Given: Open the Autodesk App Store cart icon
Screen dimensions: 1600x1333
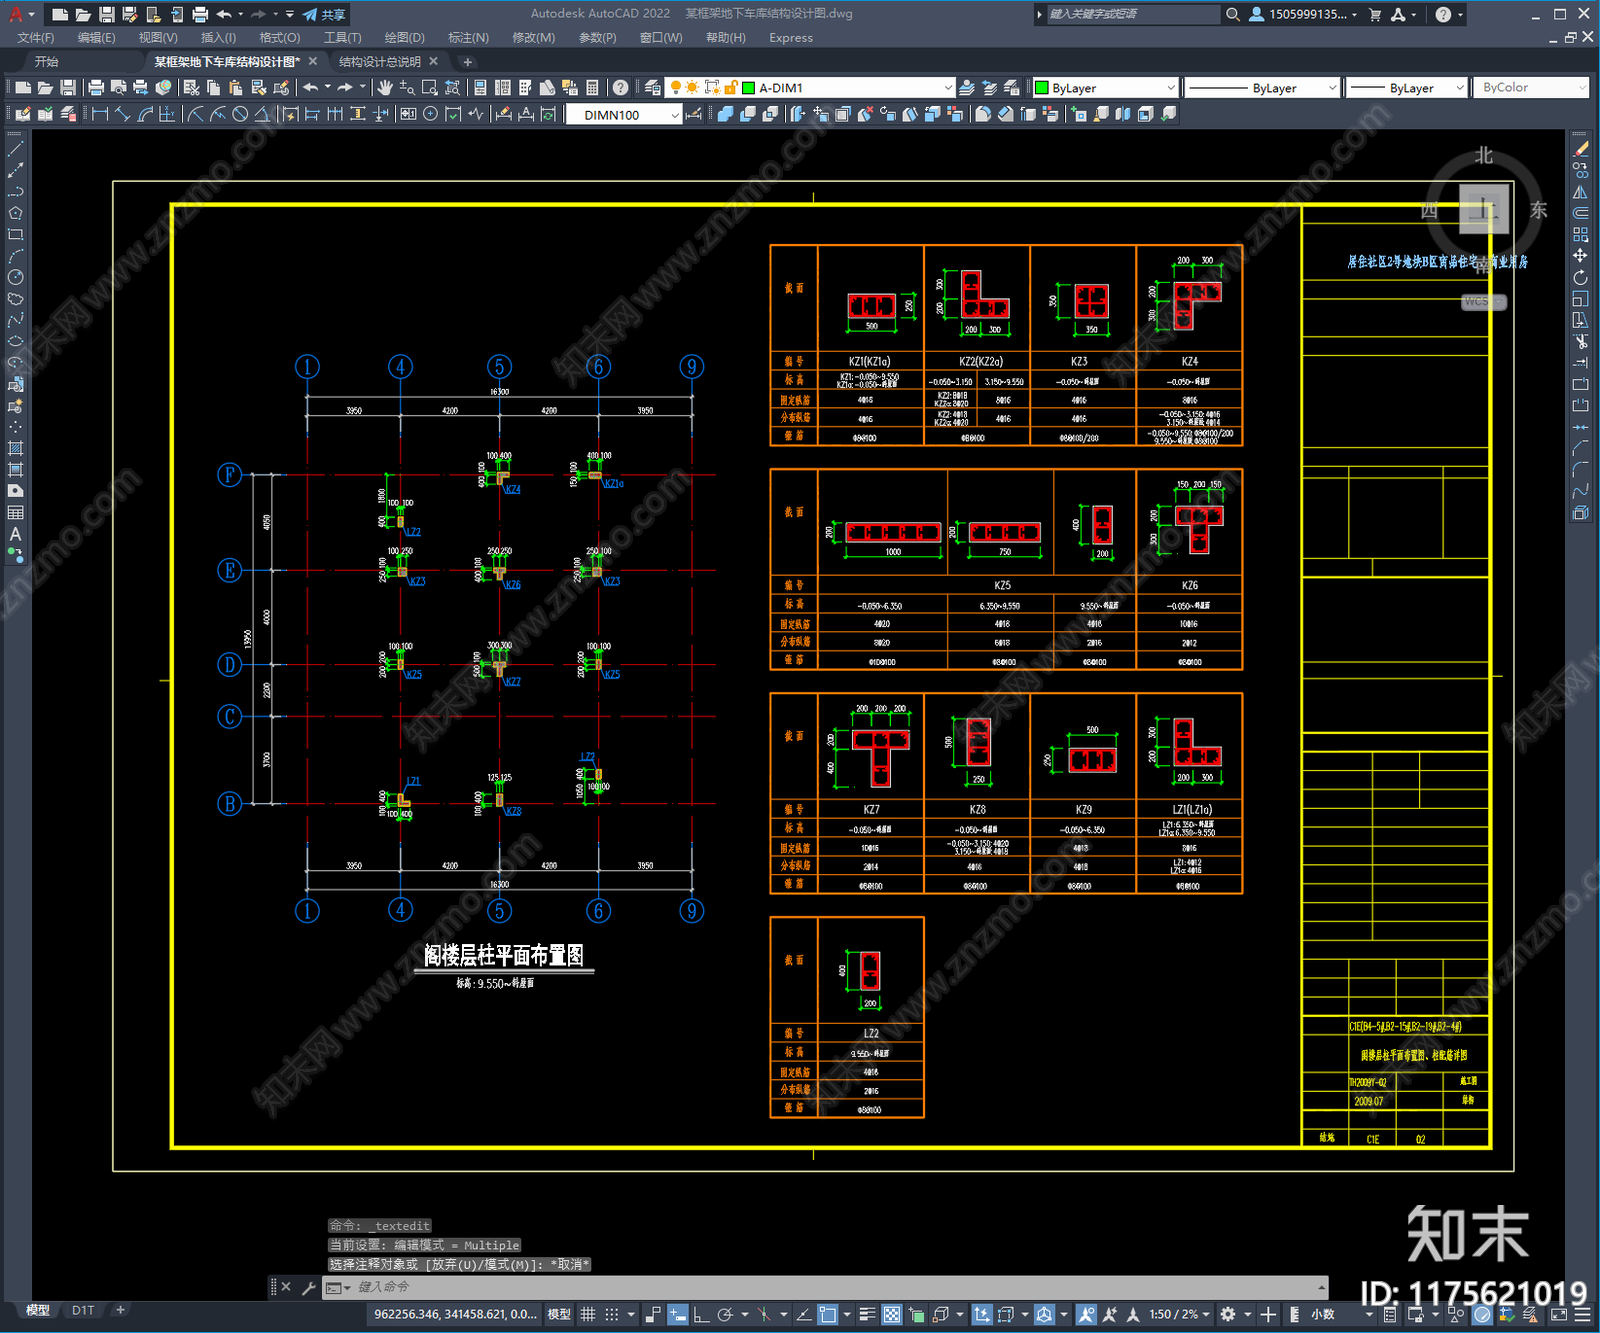Looking at the screenshot, I should 1375,14.
